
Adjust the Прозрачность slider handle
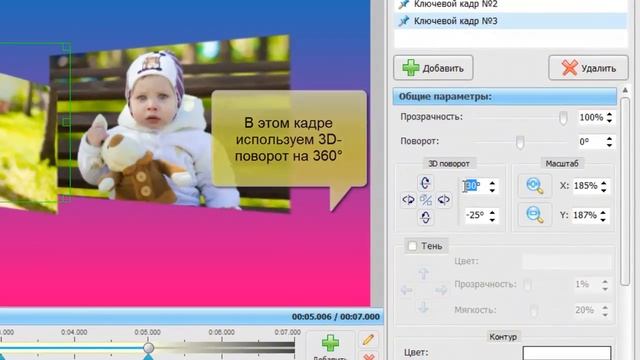[x=563, y=118]
